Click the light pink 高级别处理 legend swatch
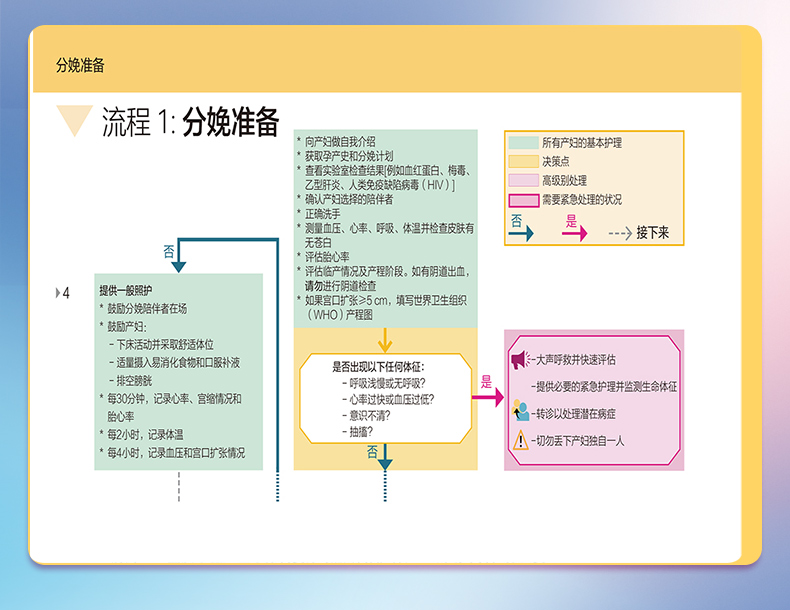The image size is (790, 610). pyautogui.click(x=523, y=180)
